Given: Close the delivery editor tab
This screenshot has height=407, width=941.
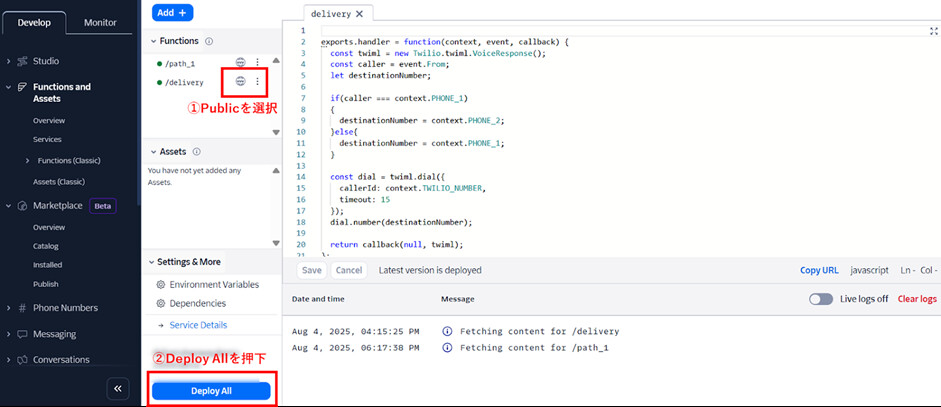Looking at the screenshot, I should [359, 14].
